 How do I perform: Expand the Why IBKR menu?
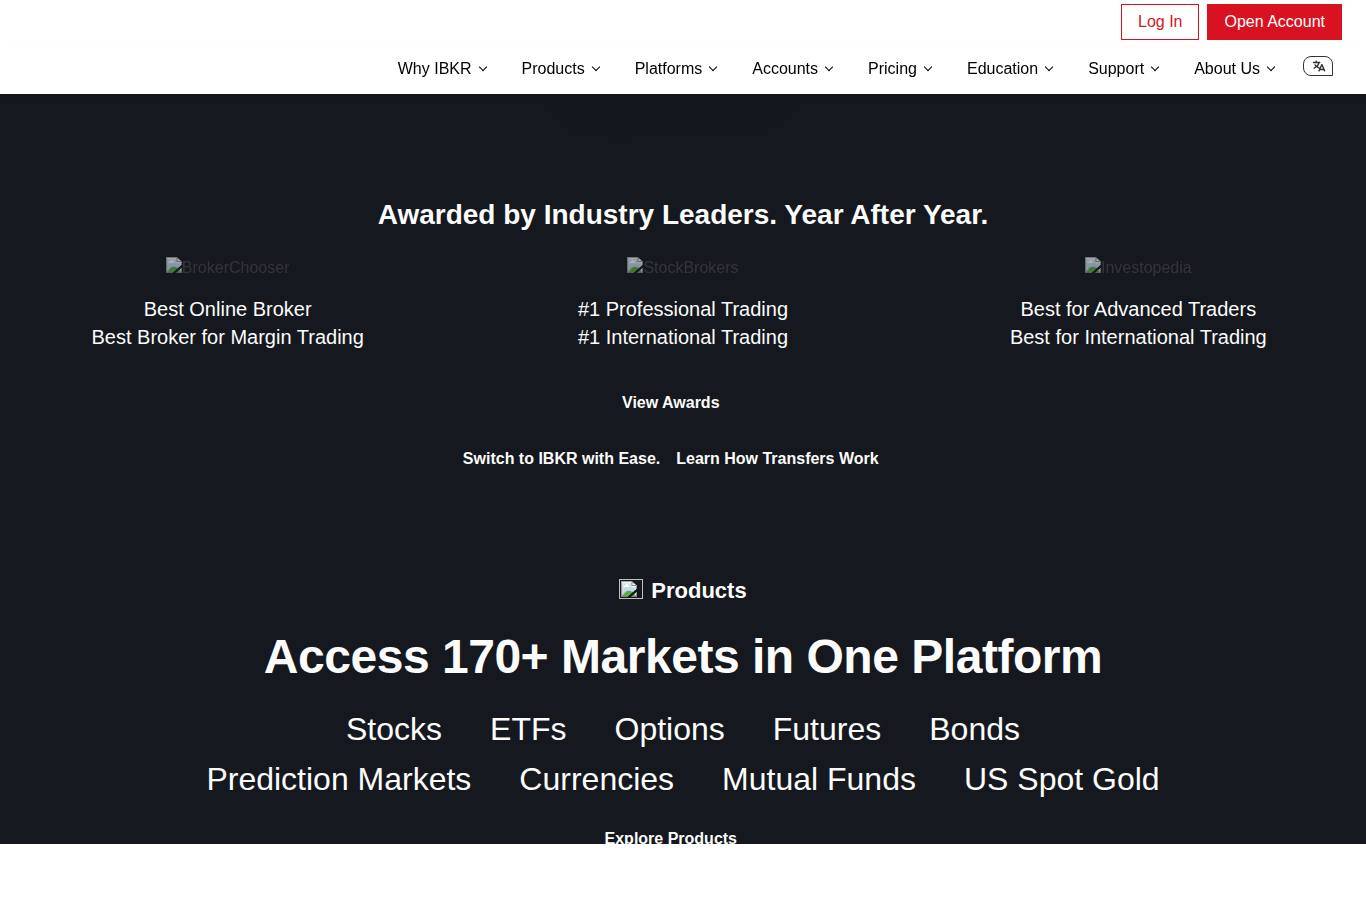442,68
